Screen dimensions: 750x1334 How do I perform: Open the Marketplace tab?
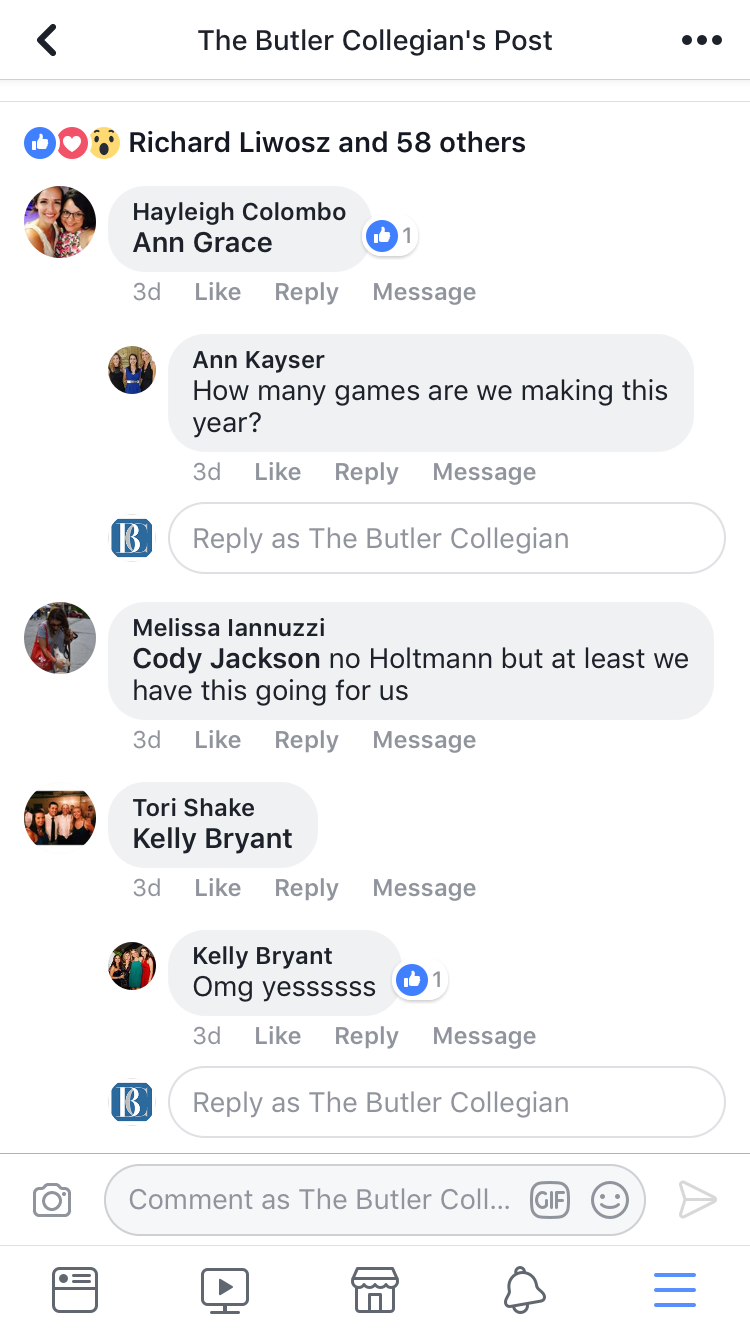point(375,1289)
